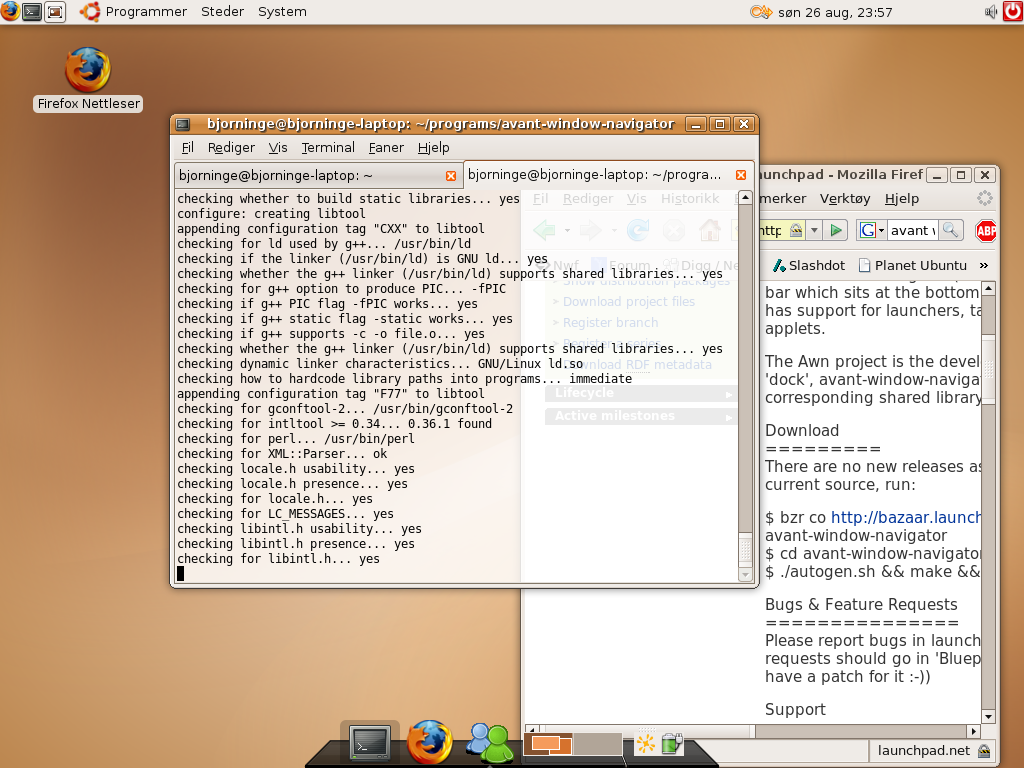Viewport: 1024px width, 768px height.
Task: Click Firefox horizontal scrollbar right arrow
Action: pos(974,731)
